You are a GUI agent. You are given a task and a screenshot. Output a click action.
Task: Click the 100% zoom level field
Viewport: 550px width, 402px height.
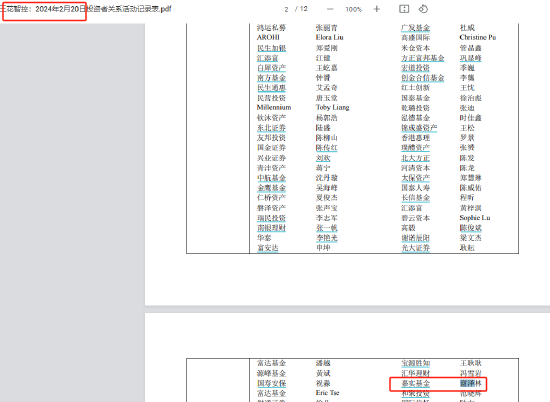pos(353,9)
